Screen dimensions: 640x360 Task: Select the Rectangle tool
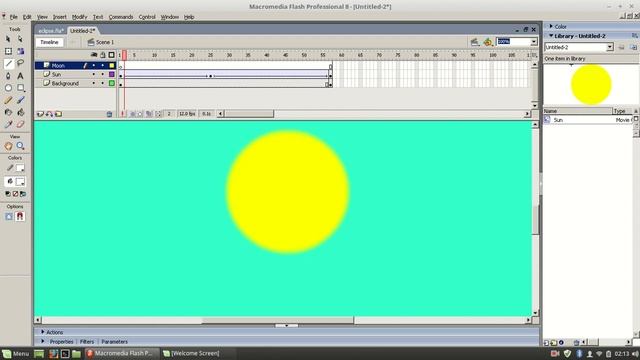[20, 88]
